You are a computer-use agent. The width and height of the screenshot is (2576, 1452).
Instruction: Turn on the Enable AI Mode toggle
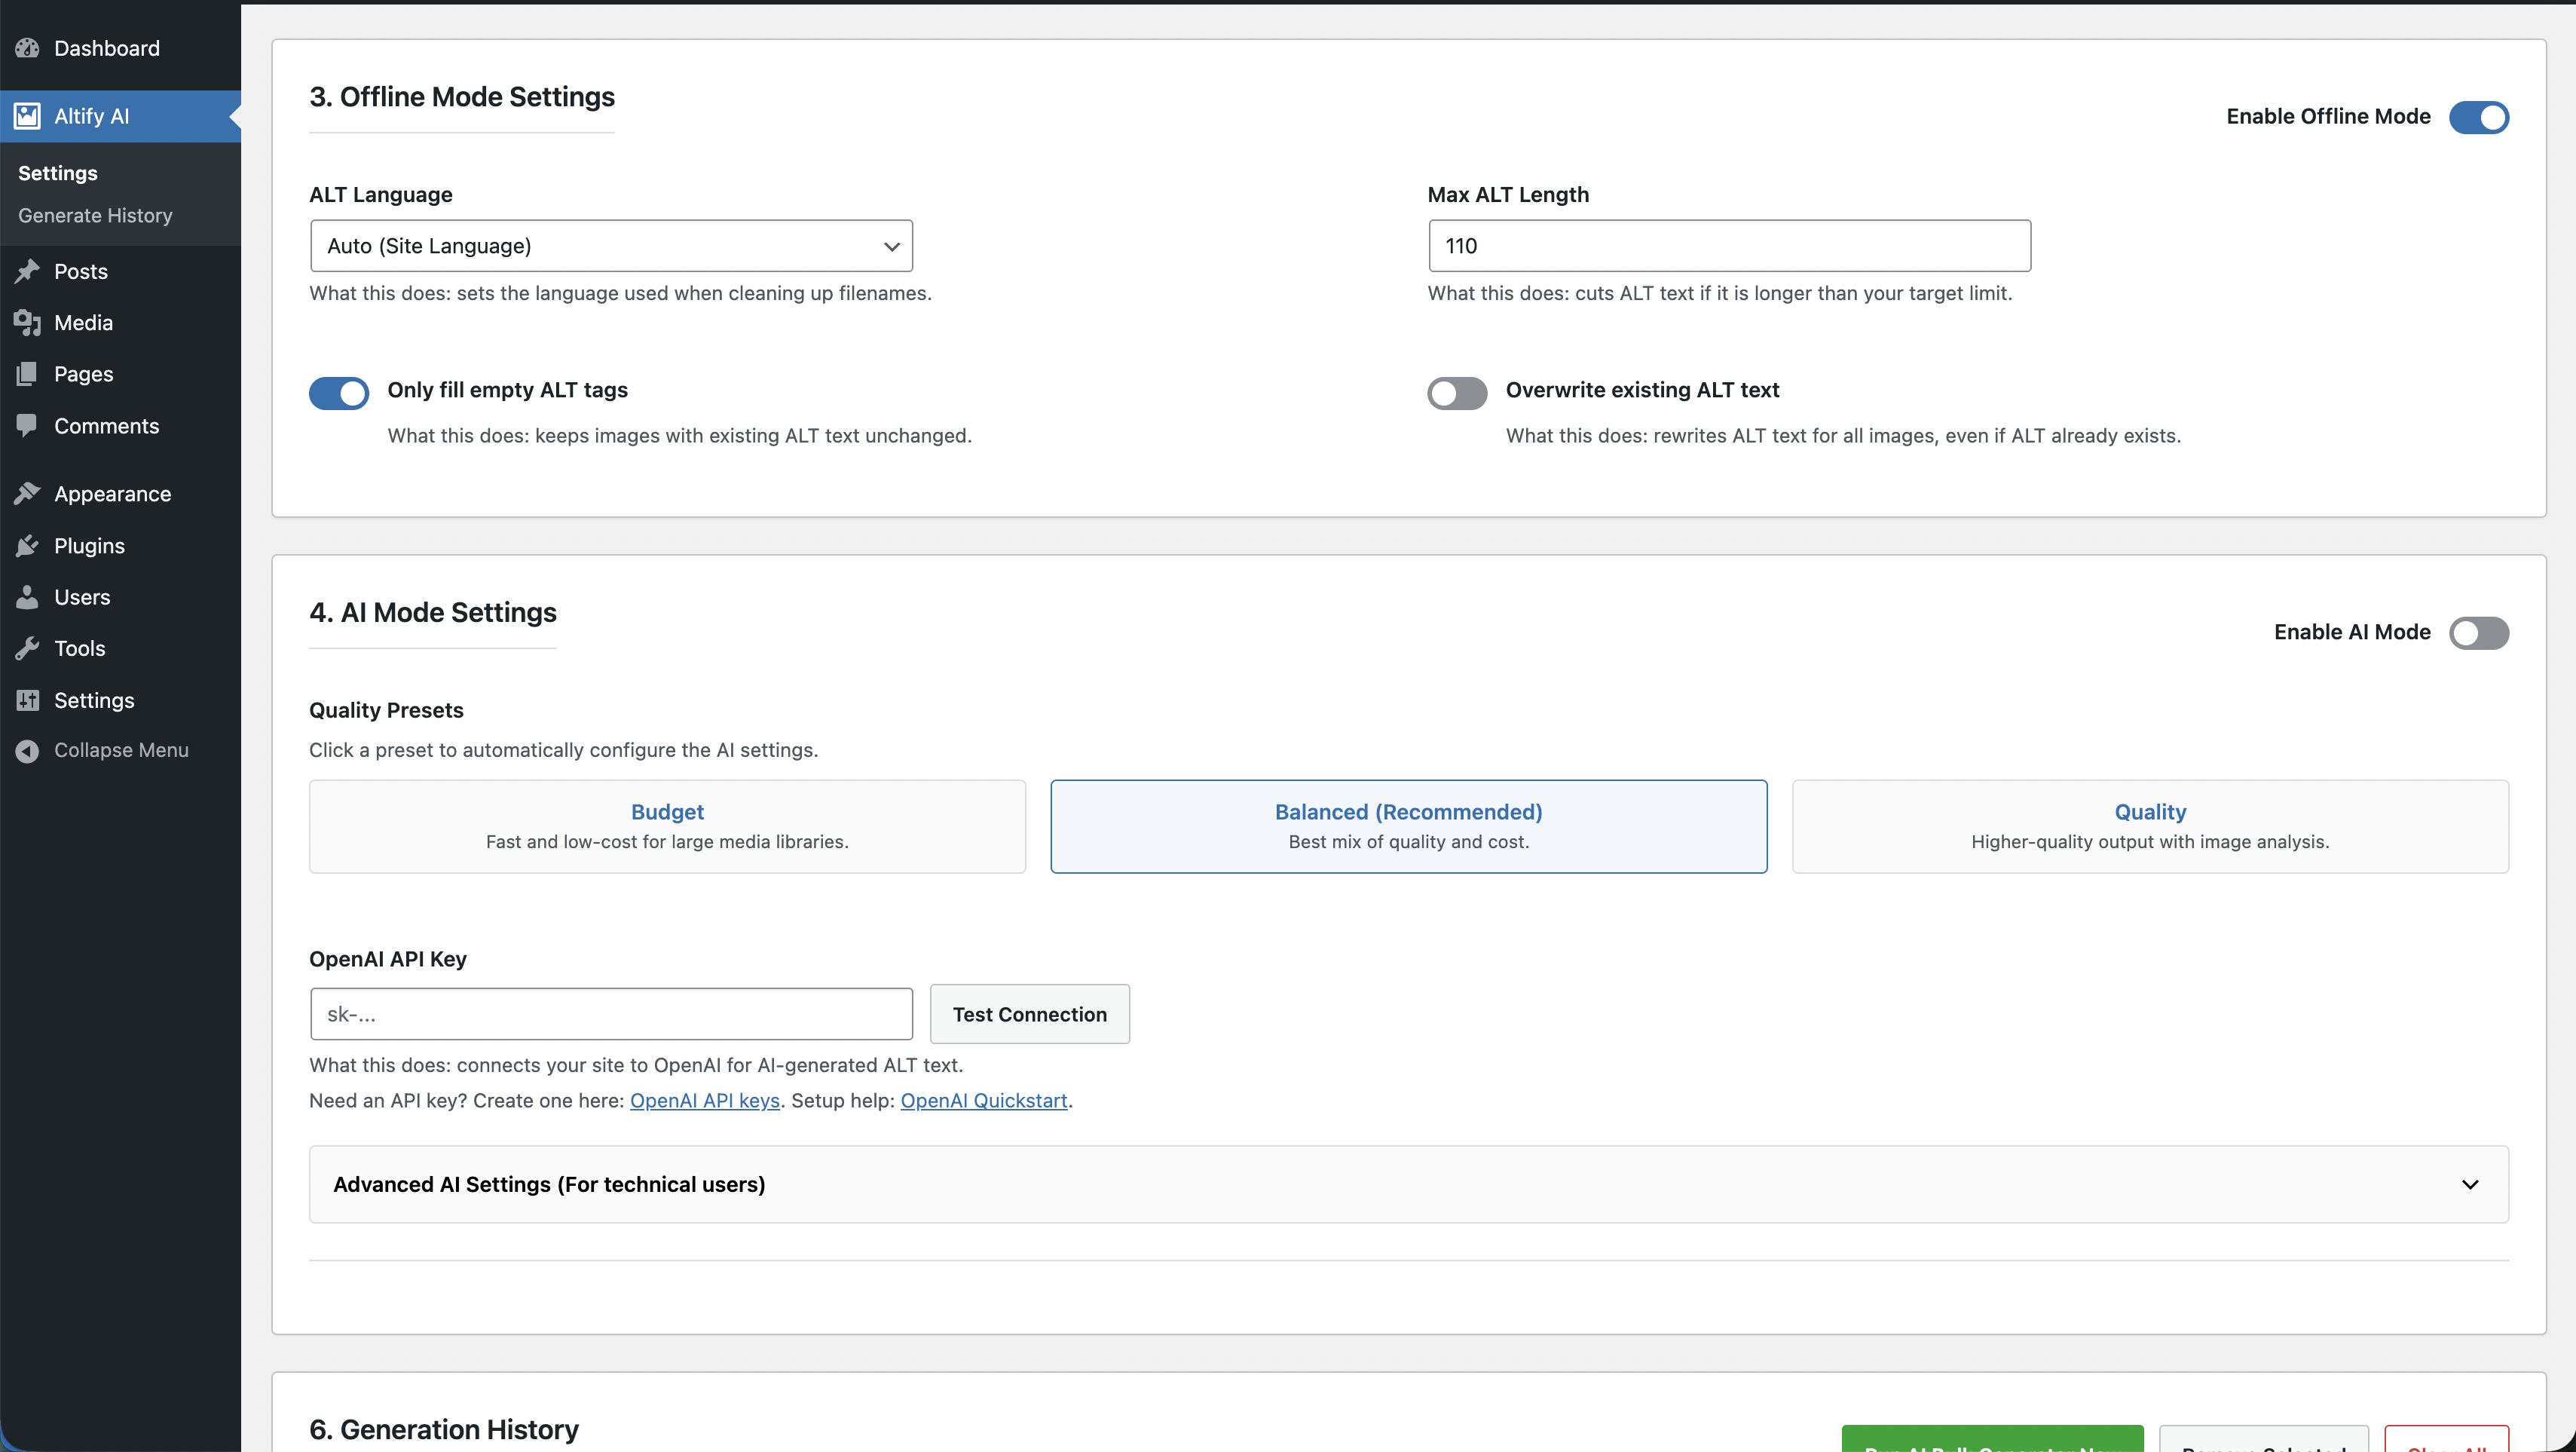point(2478,632)
